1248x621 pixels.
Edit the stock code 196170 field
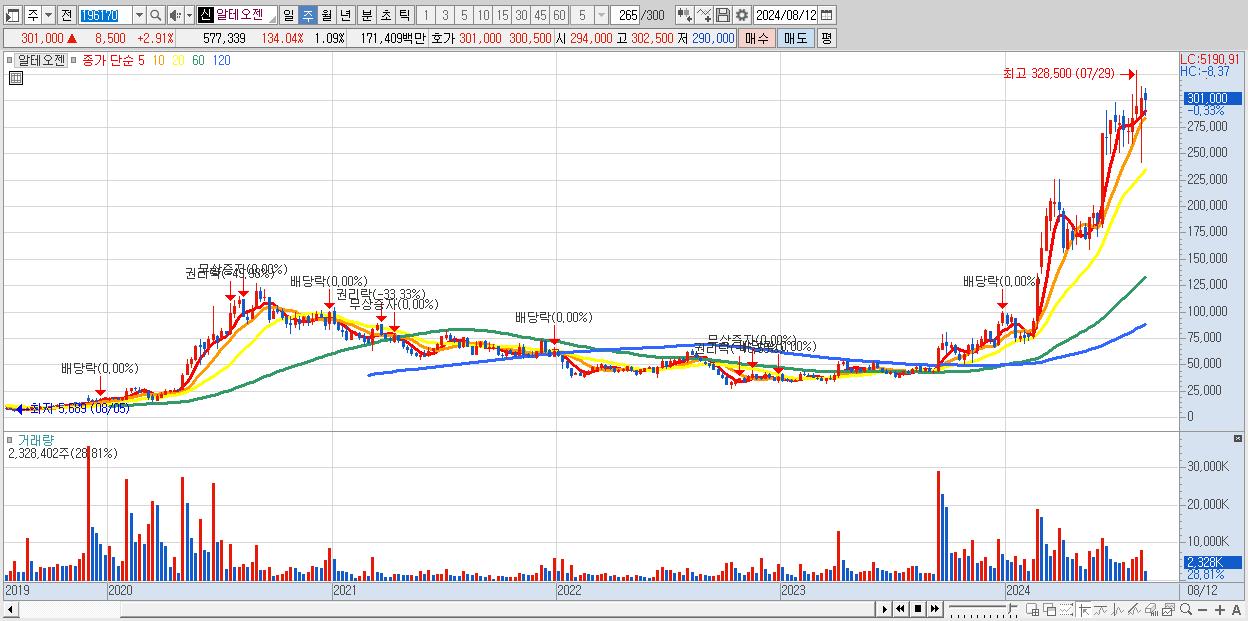tap(105, 15)
